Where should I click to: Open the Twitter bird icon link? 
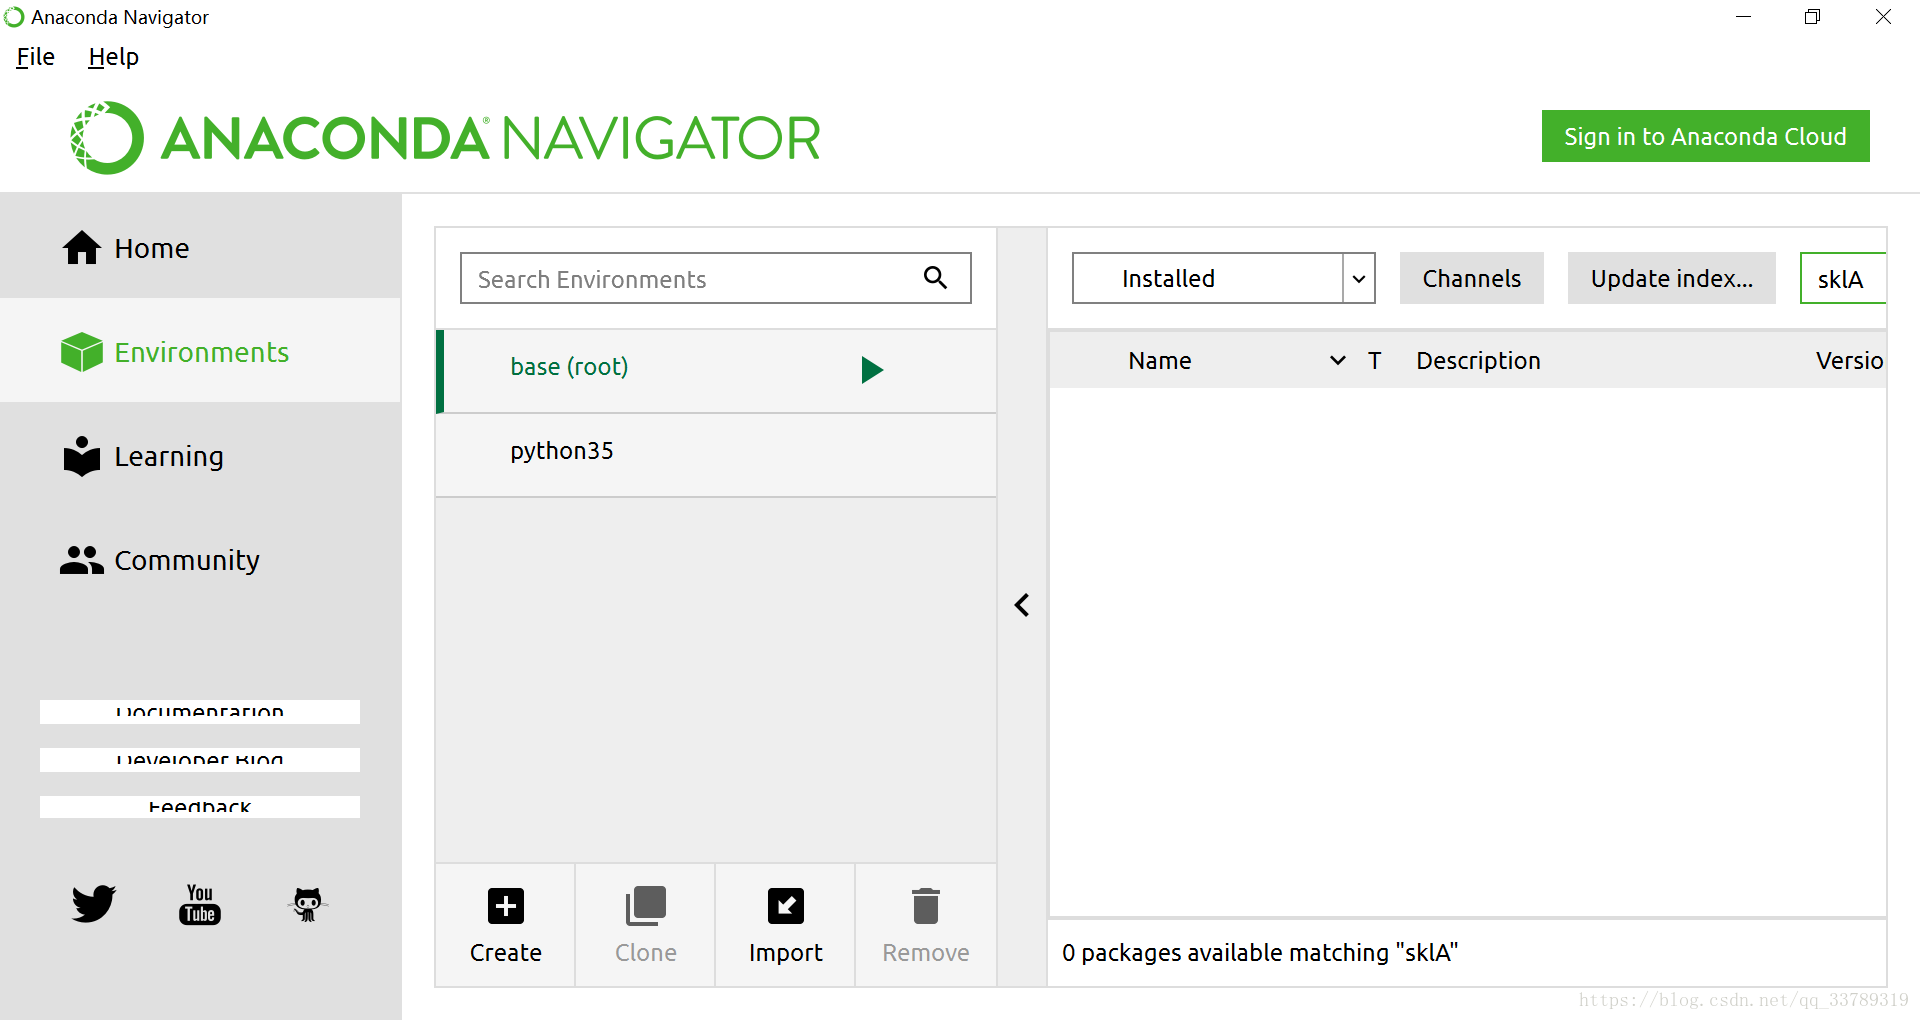93,904
